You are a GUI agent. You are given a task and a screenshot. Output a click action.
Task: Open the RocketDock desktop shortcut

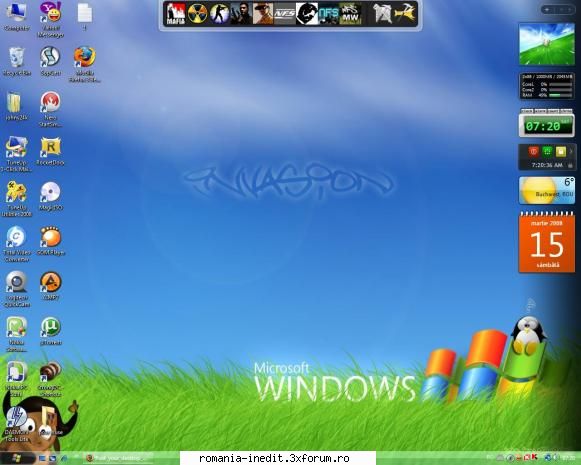[x=50, y=150]
